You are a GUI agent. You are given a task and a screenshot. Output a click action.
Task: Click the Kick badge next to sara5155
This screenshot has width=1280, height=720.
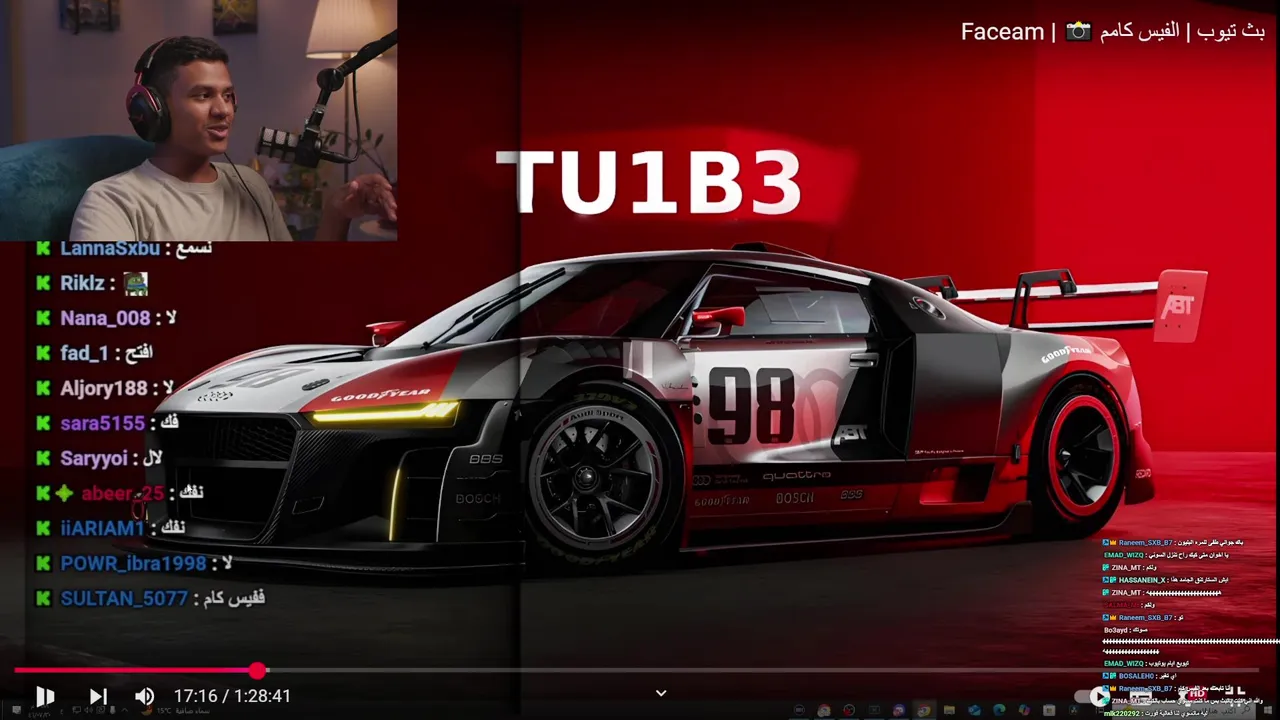pos(43,423)
